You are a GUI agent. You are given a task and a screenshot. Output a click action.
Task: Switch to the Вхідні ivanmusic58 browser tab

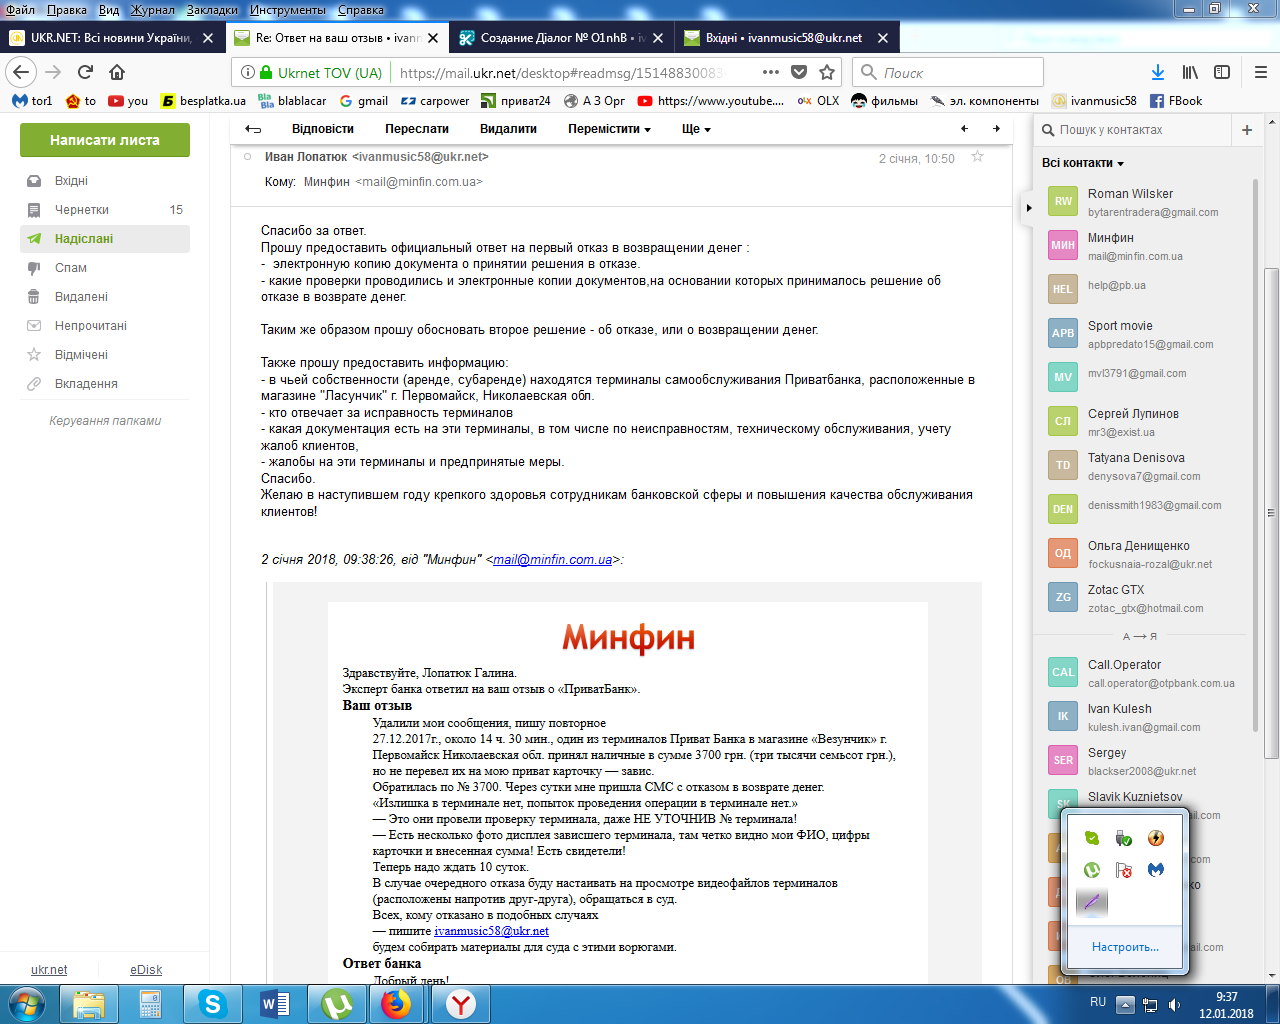[x=784, y=38]
